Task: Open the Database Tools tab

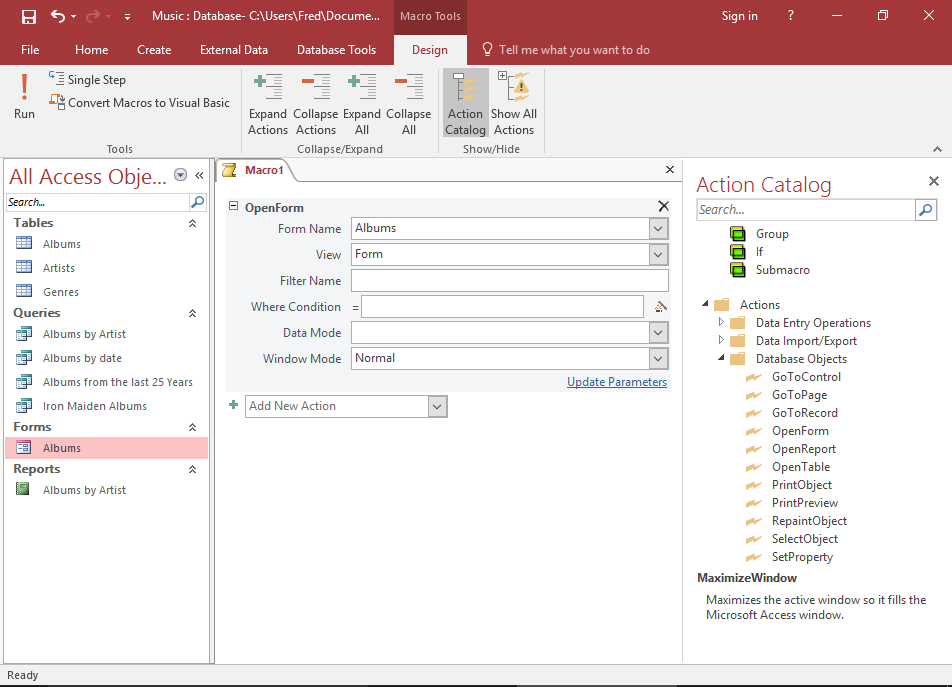Action: (x=336, y=50)
